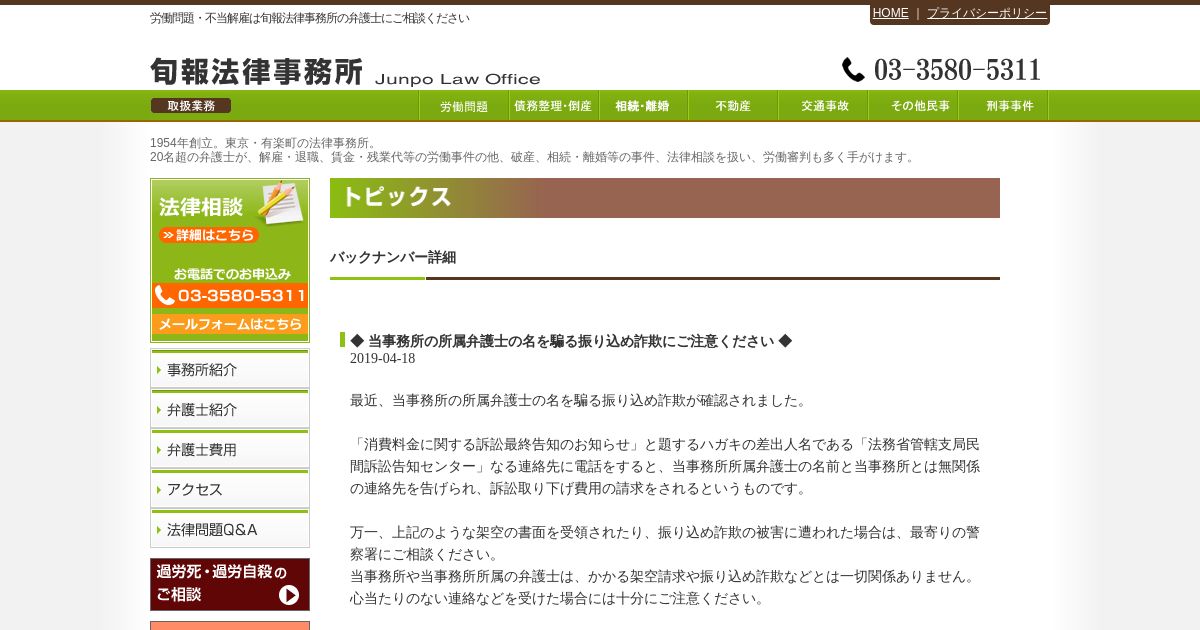
Task: Select the その他民事 menu item
Action: (x=913, y=106)
